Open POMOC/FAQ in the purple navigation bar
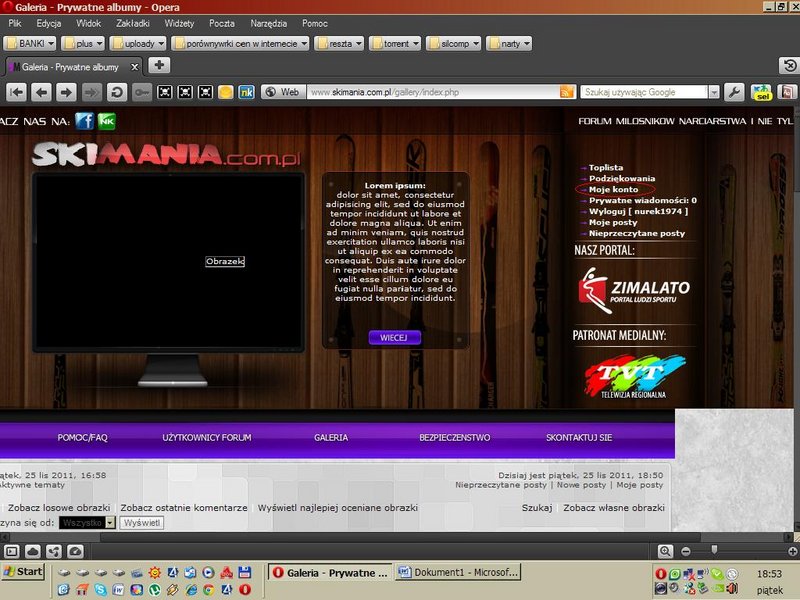 [83, 438]
